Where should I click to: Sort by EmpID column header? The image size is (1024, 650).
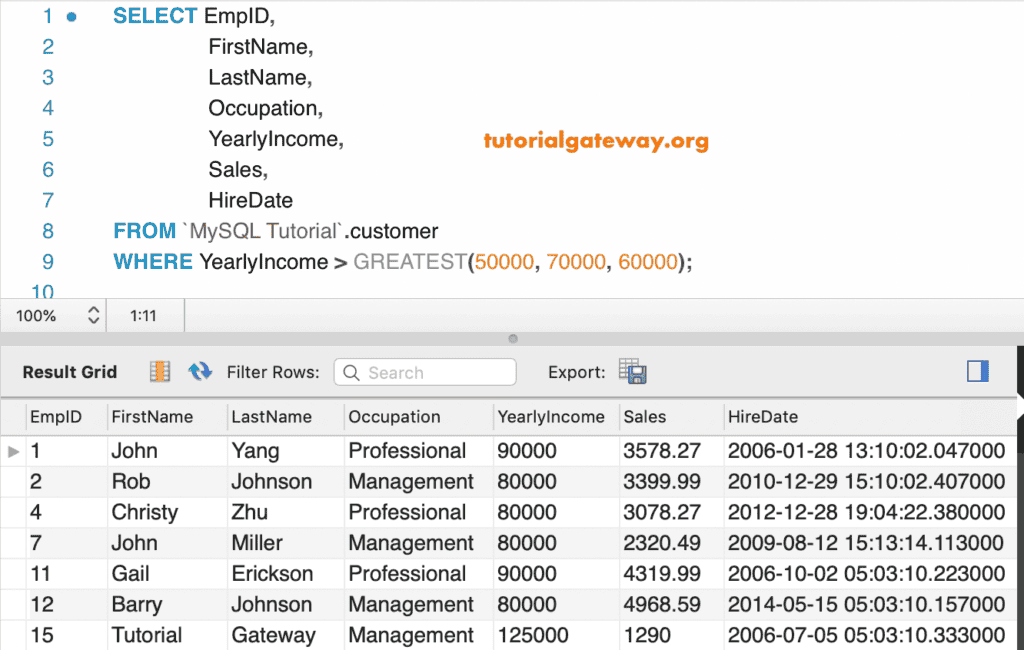(x=56, y=417)
